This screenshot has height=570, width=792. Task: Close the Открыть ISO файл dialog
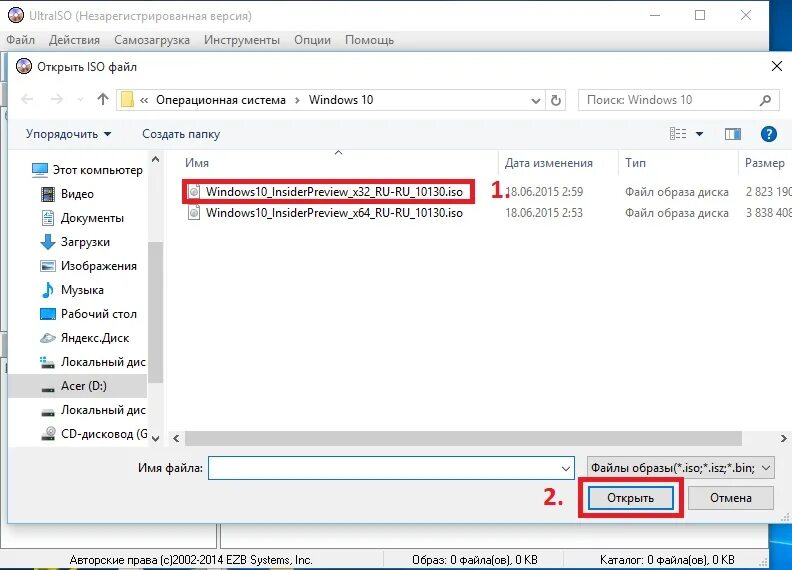pyautogui.click(x=777, y=66)
